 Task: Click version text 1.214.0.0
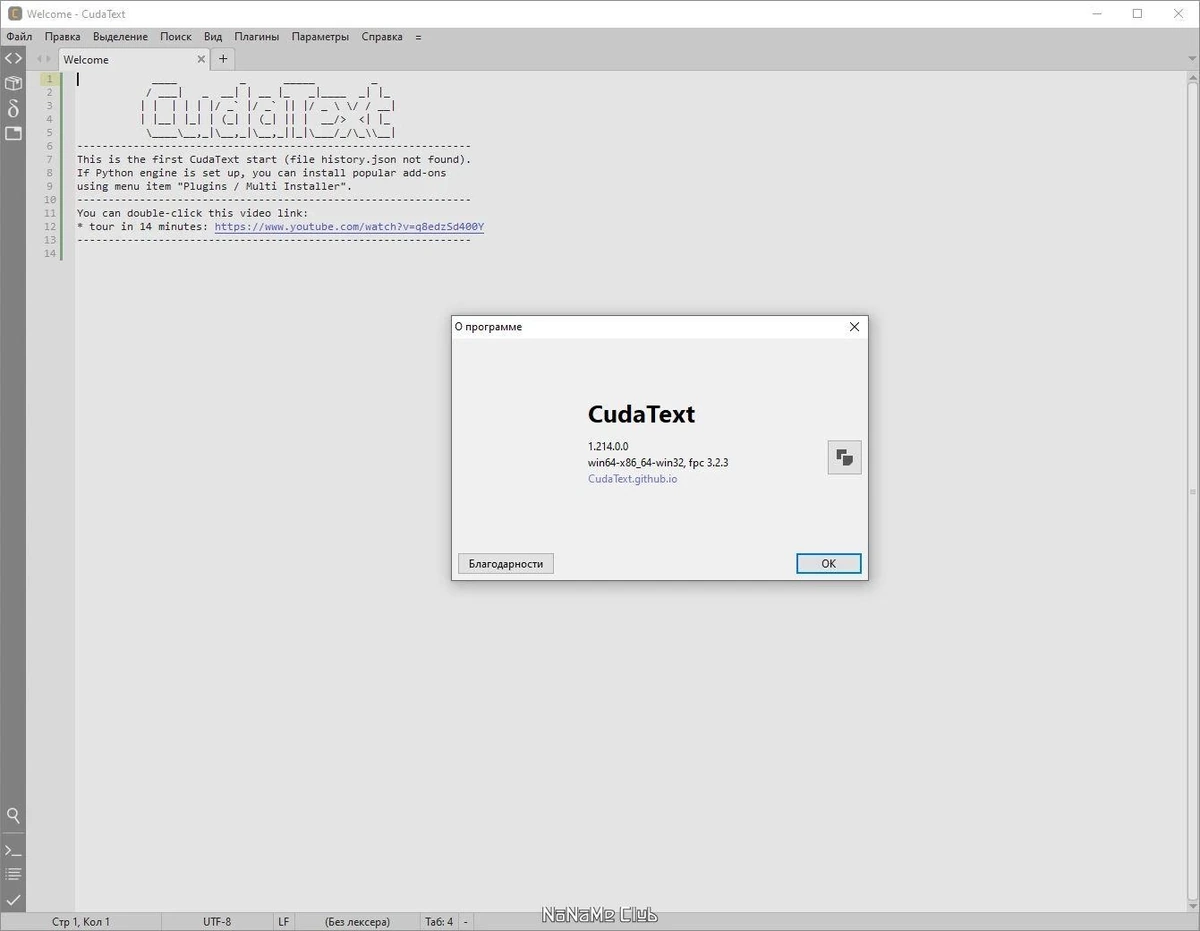(x=608, y=446)
